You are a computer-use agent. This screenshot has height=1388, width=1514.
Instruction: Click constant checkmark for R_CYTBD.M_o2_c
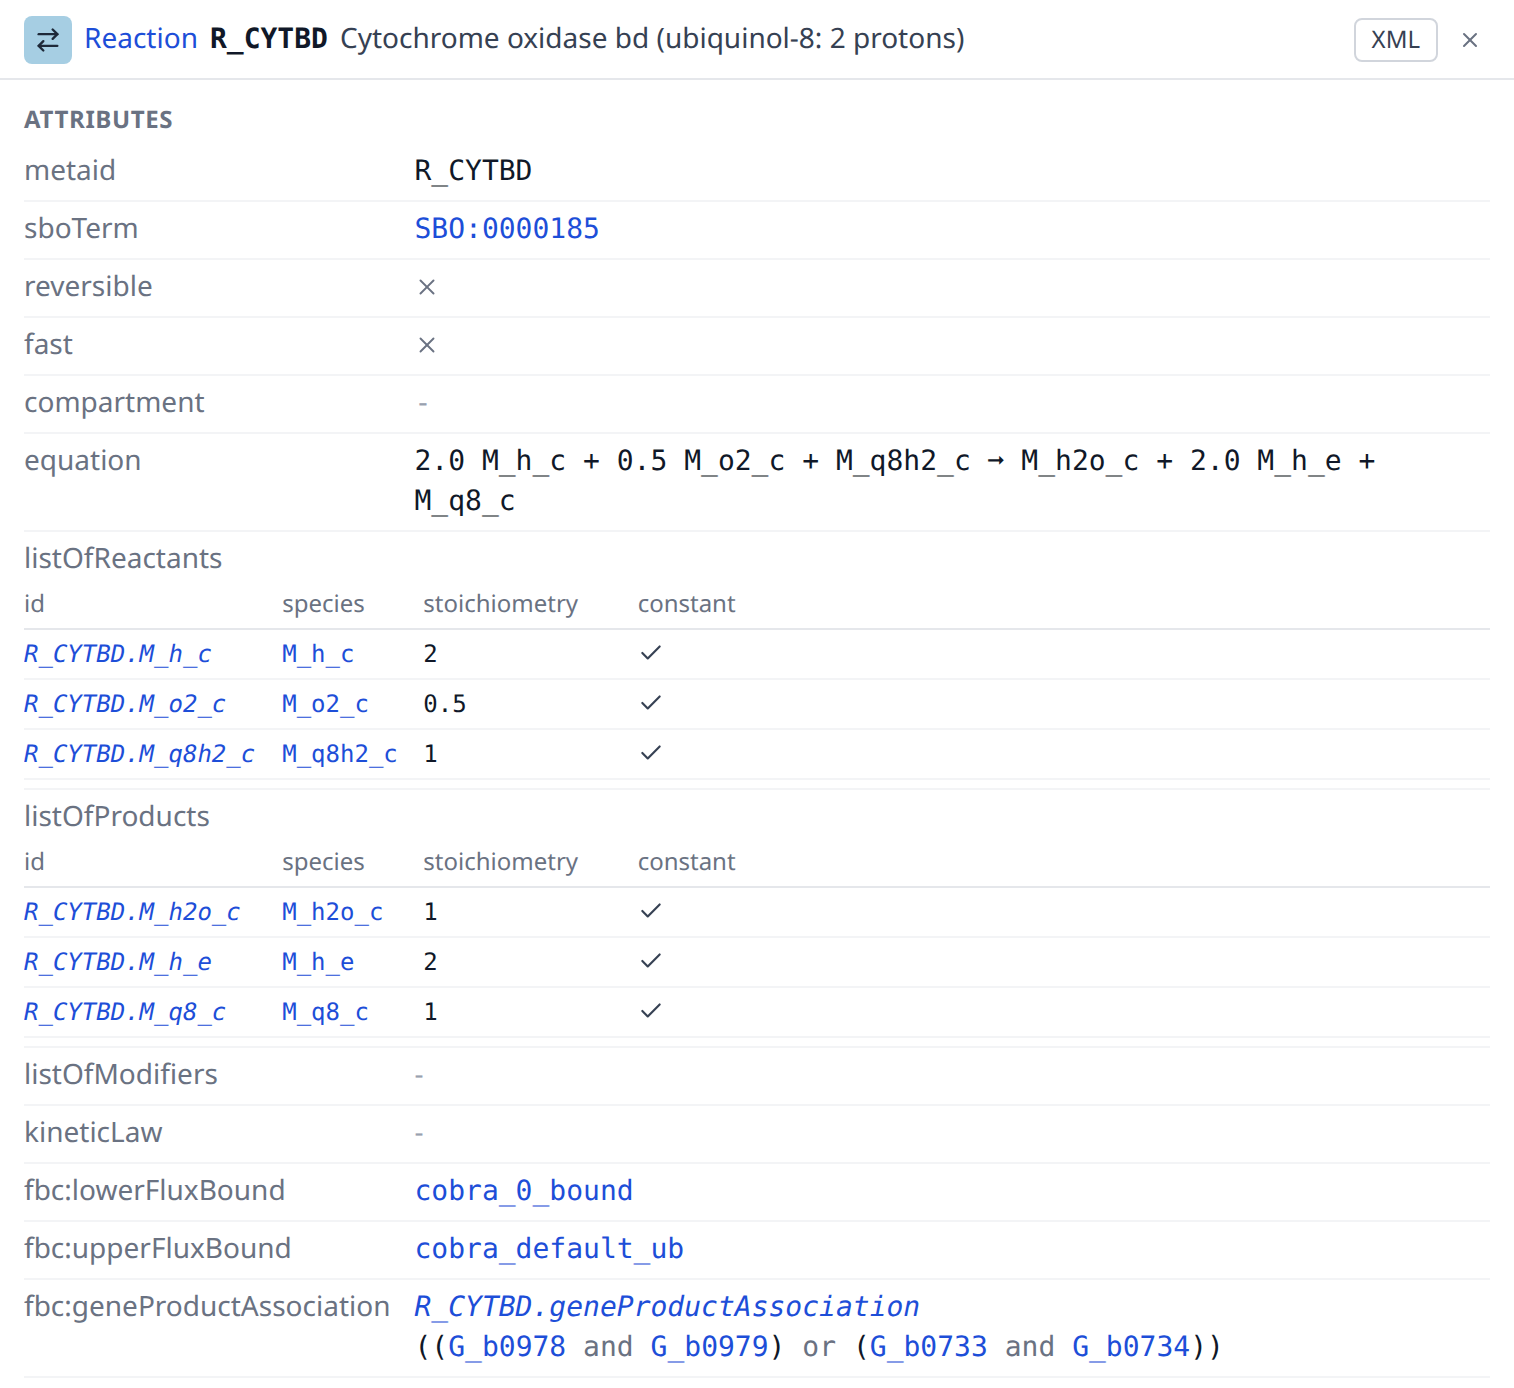651,703
